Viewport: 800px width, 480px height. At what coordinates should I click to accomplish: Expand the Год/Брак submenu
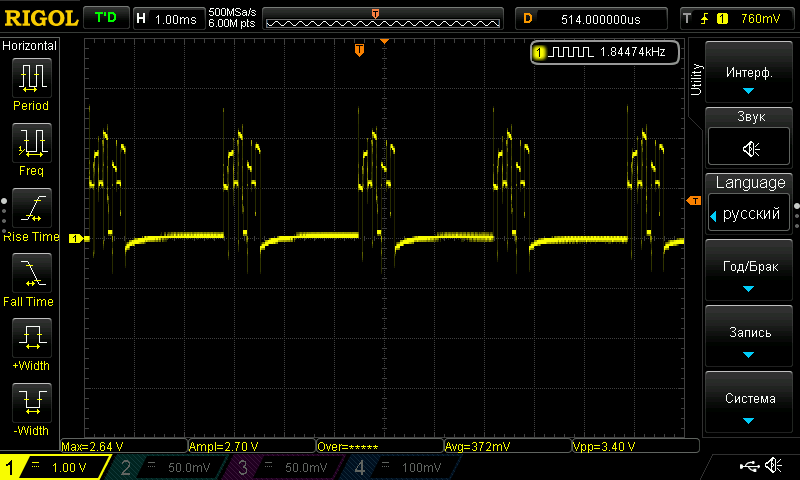pyautogui.click(x=750, y=273)
